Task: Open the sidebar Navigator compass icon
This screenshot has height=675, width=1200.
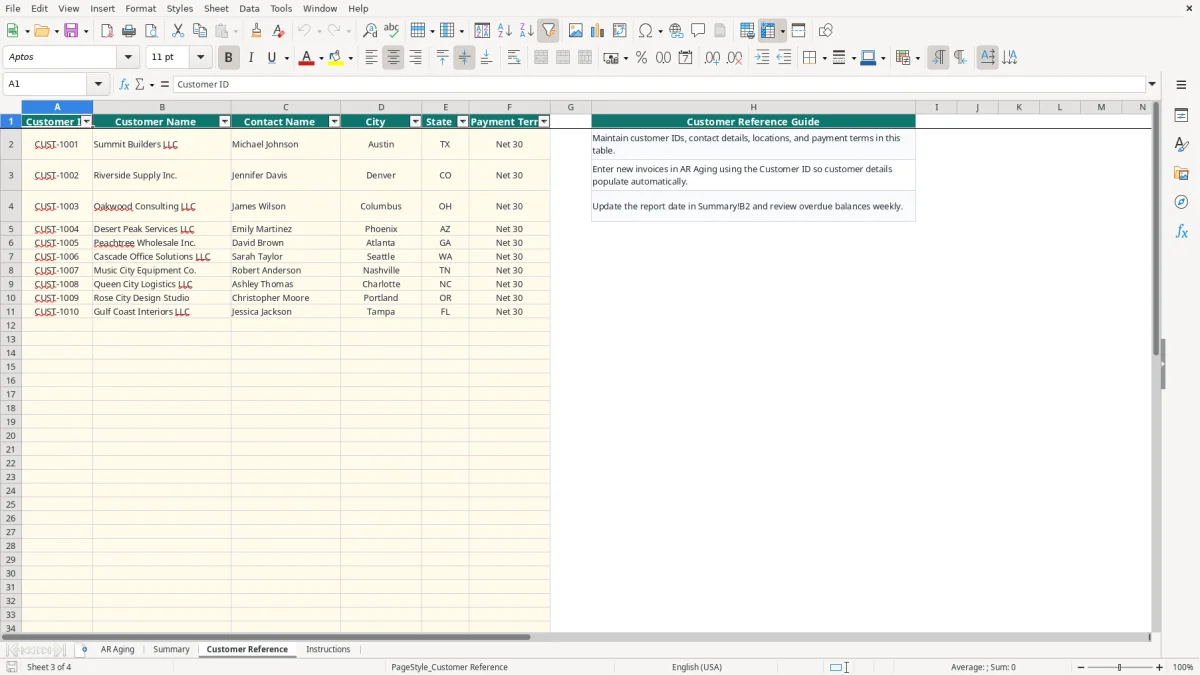Action: point(1181,202)
